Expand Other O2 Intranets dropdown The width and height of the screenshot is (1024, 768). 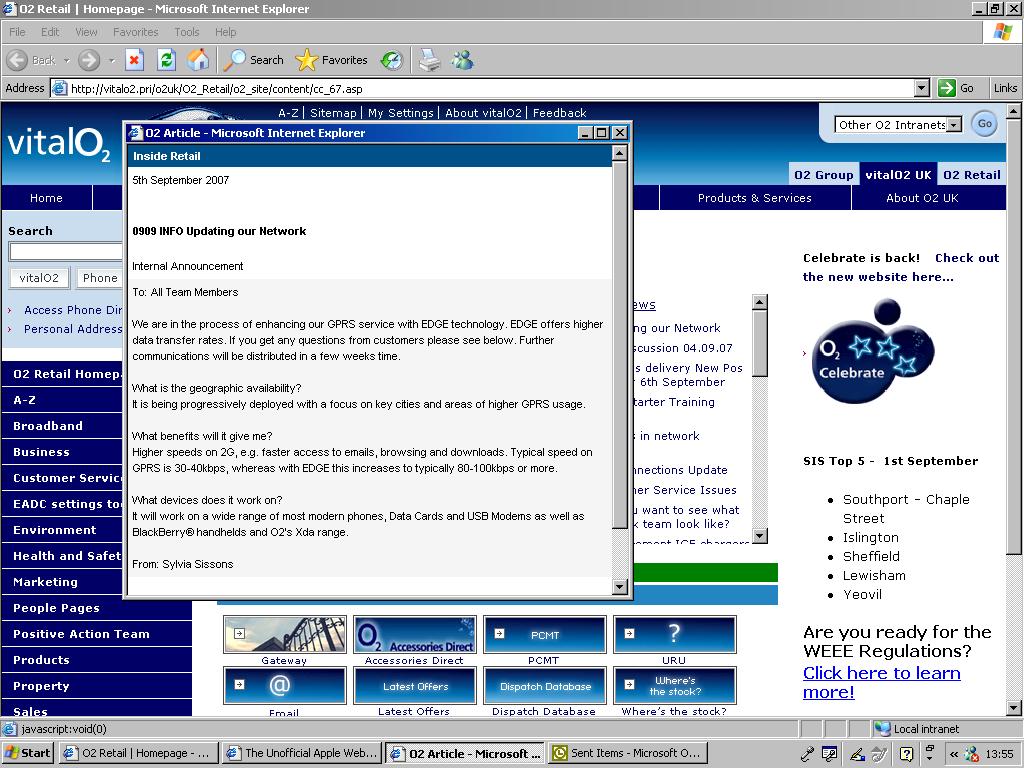tap(954, 125)
